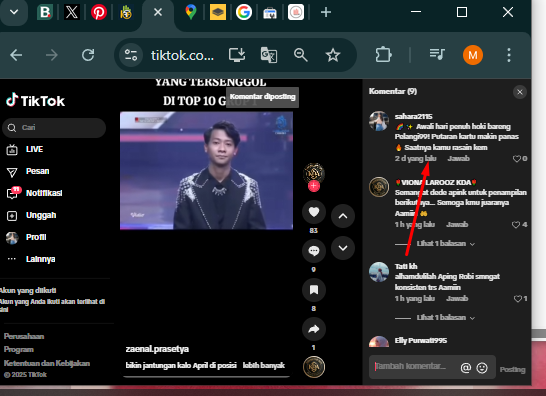Open Ketentuan dan Kebijakan link
This screenshot has width=546, height=396.
click(47, 363)
